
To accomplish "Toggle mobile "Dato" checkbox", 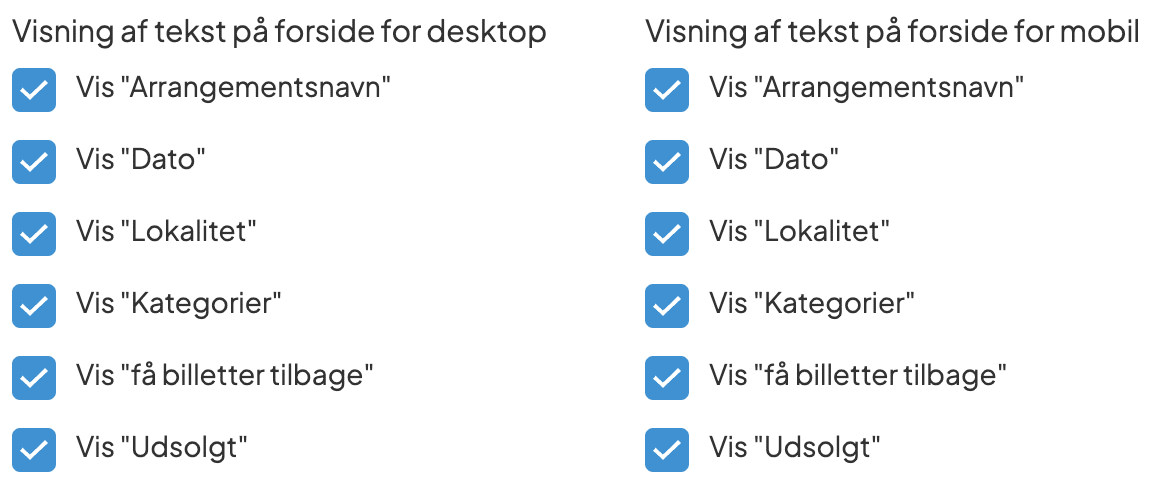I will tap(667, 162).
